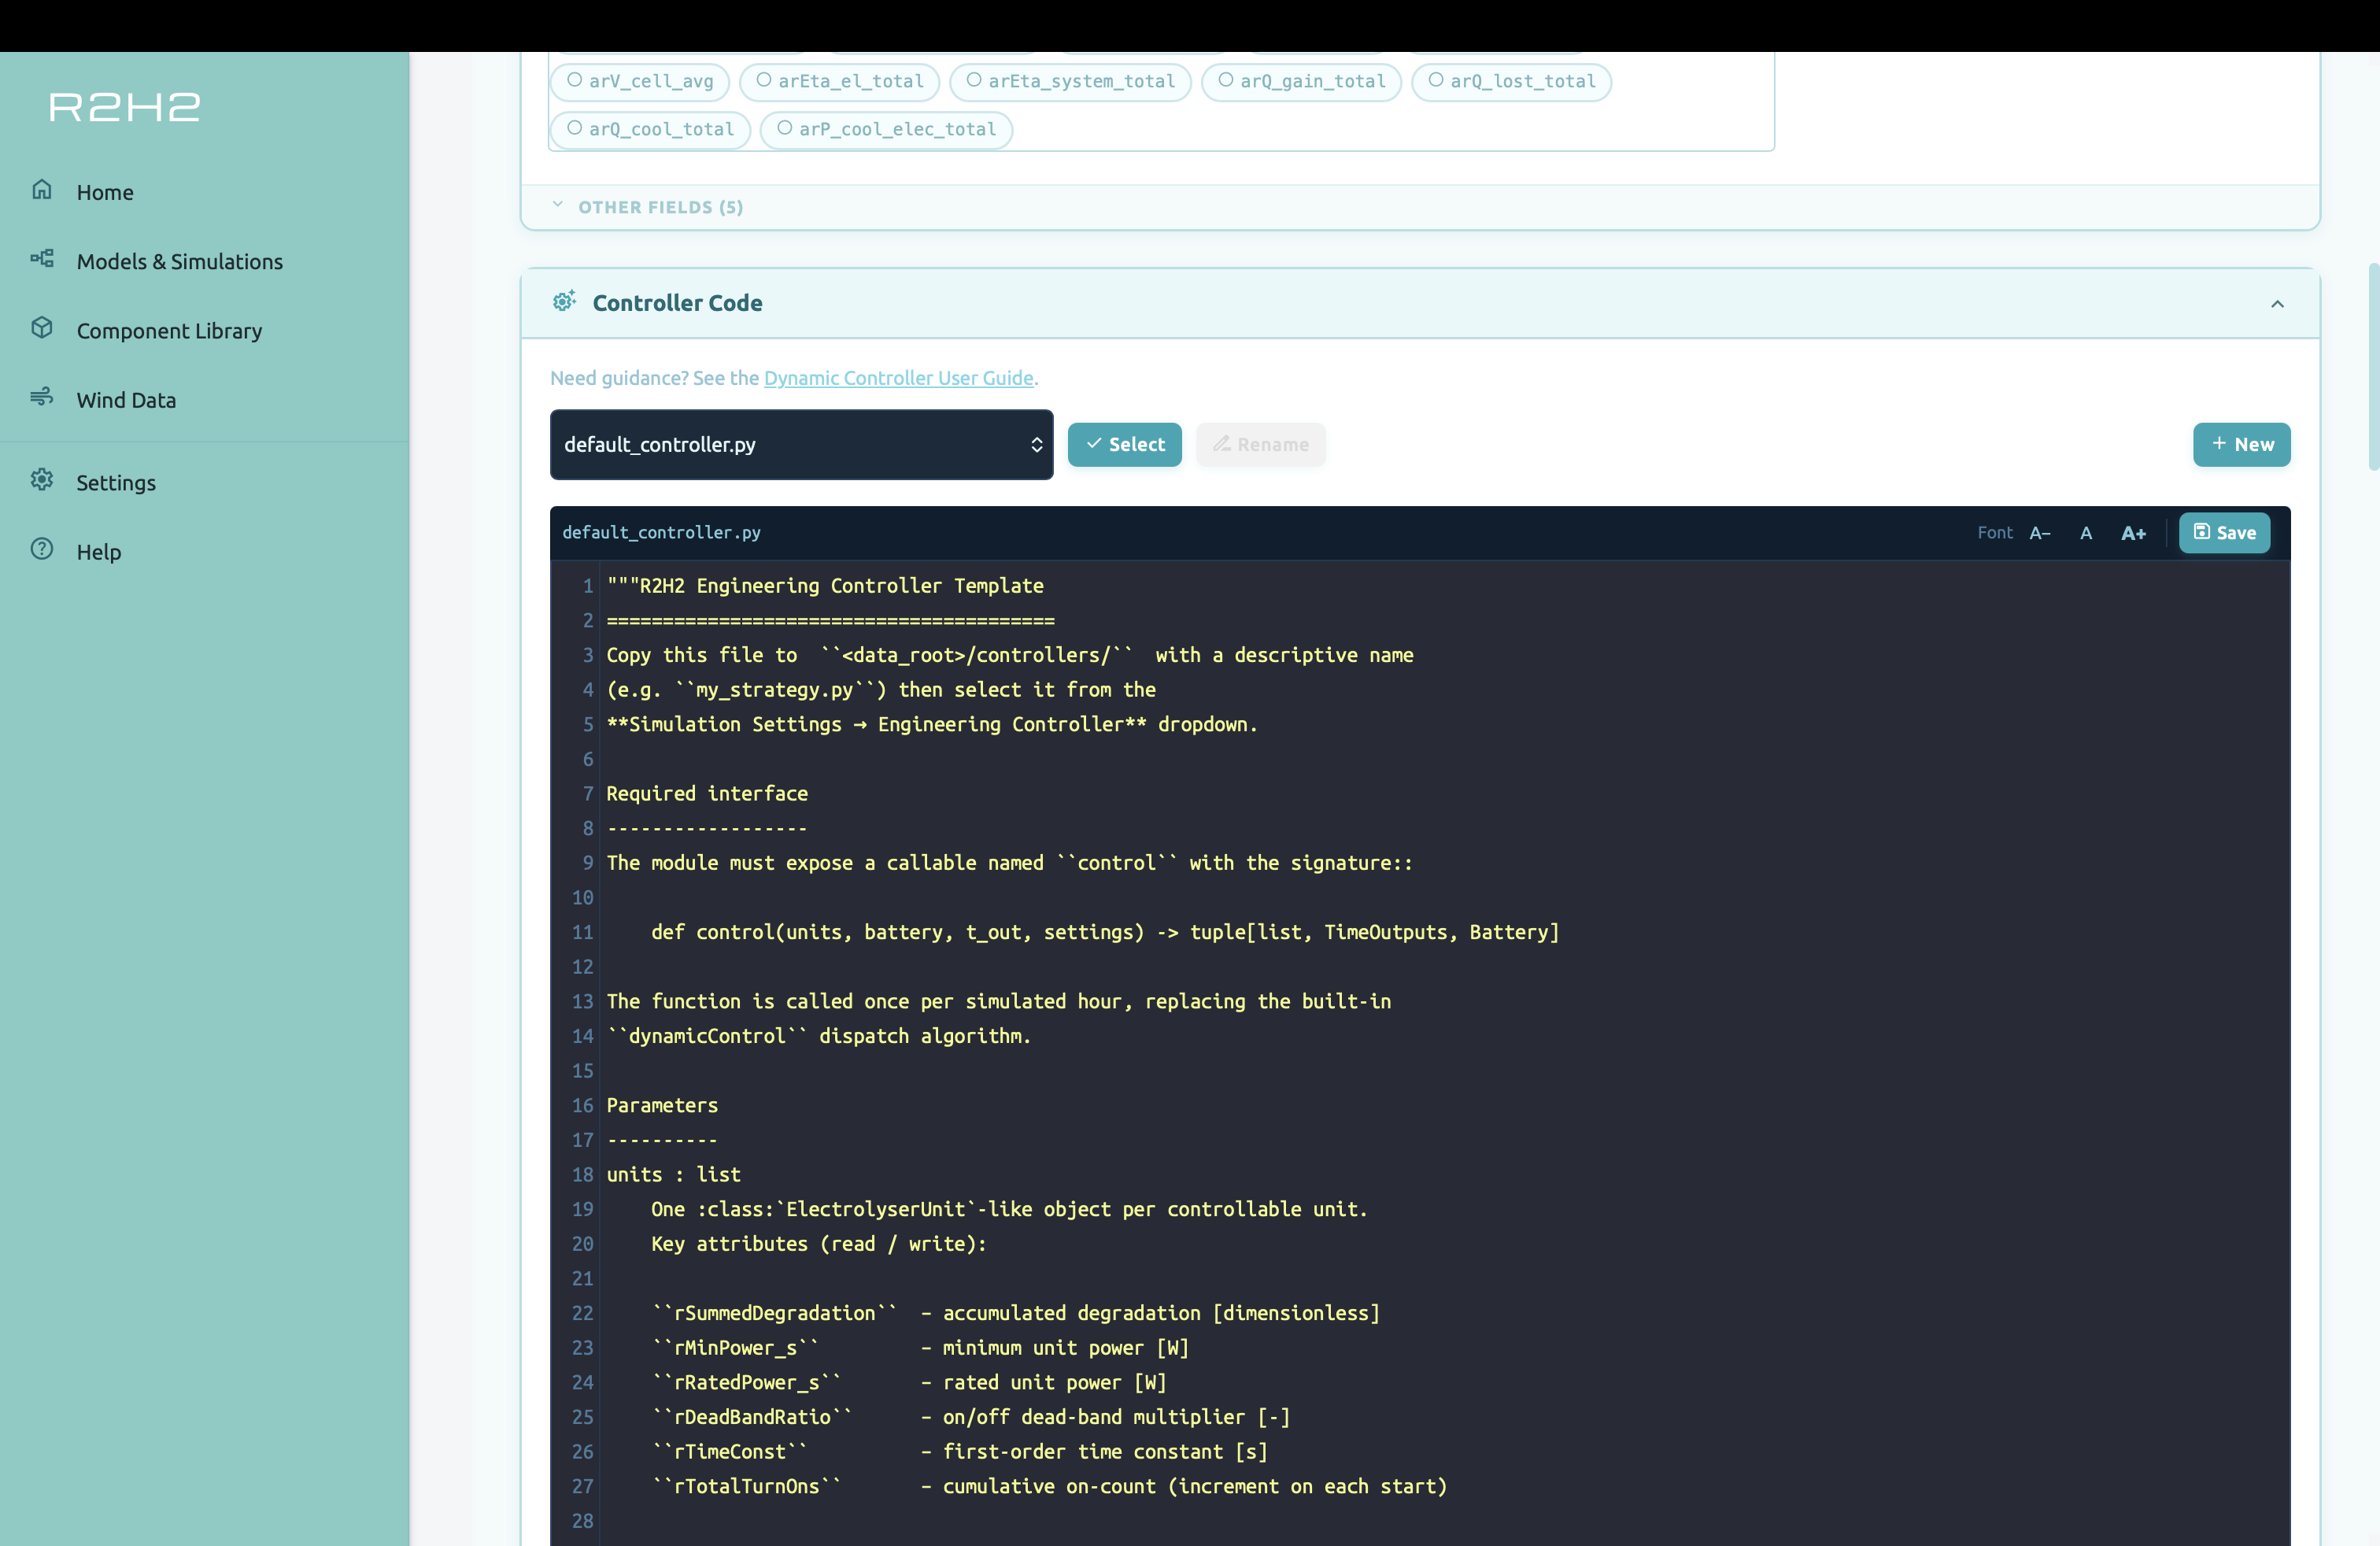The image size is (2380, 1546).
Task: Collapse the Controller Code panel chevron
Action: coord(2277,304)
